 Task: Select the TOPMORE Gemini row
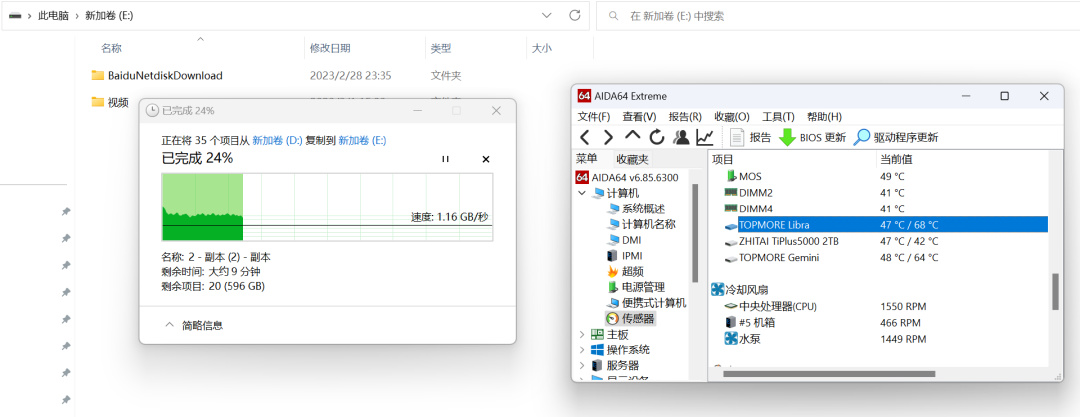point(878,258)
